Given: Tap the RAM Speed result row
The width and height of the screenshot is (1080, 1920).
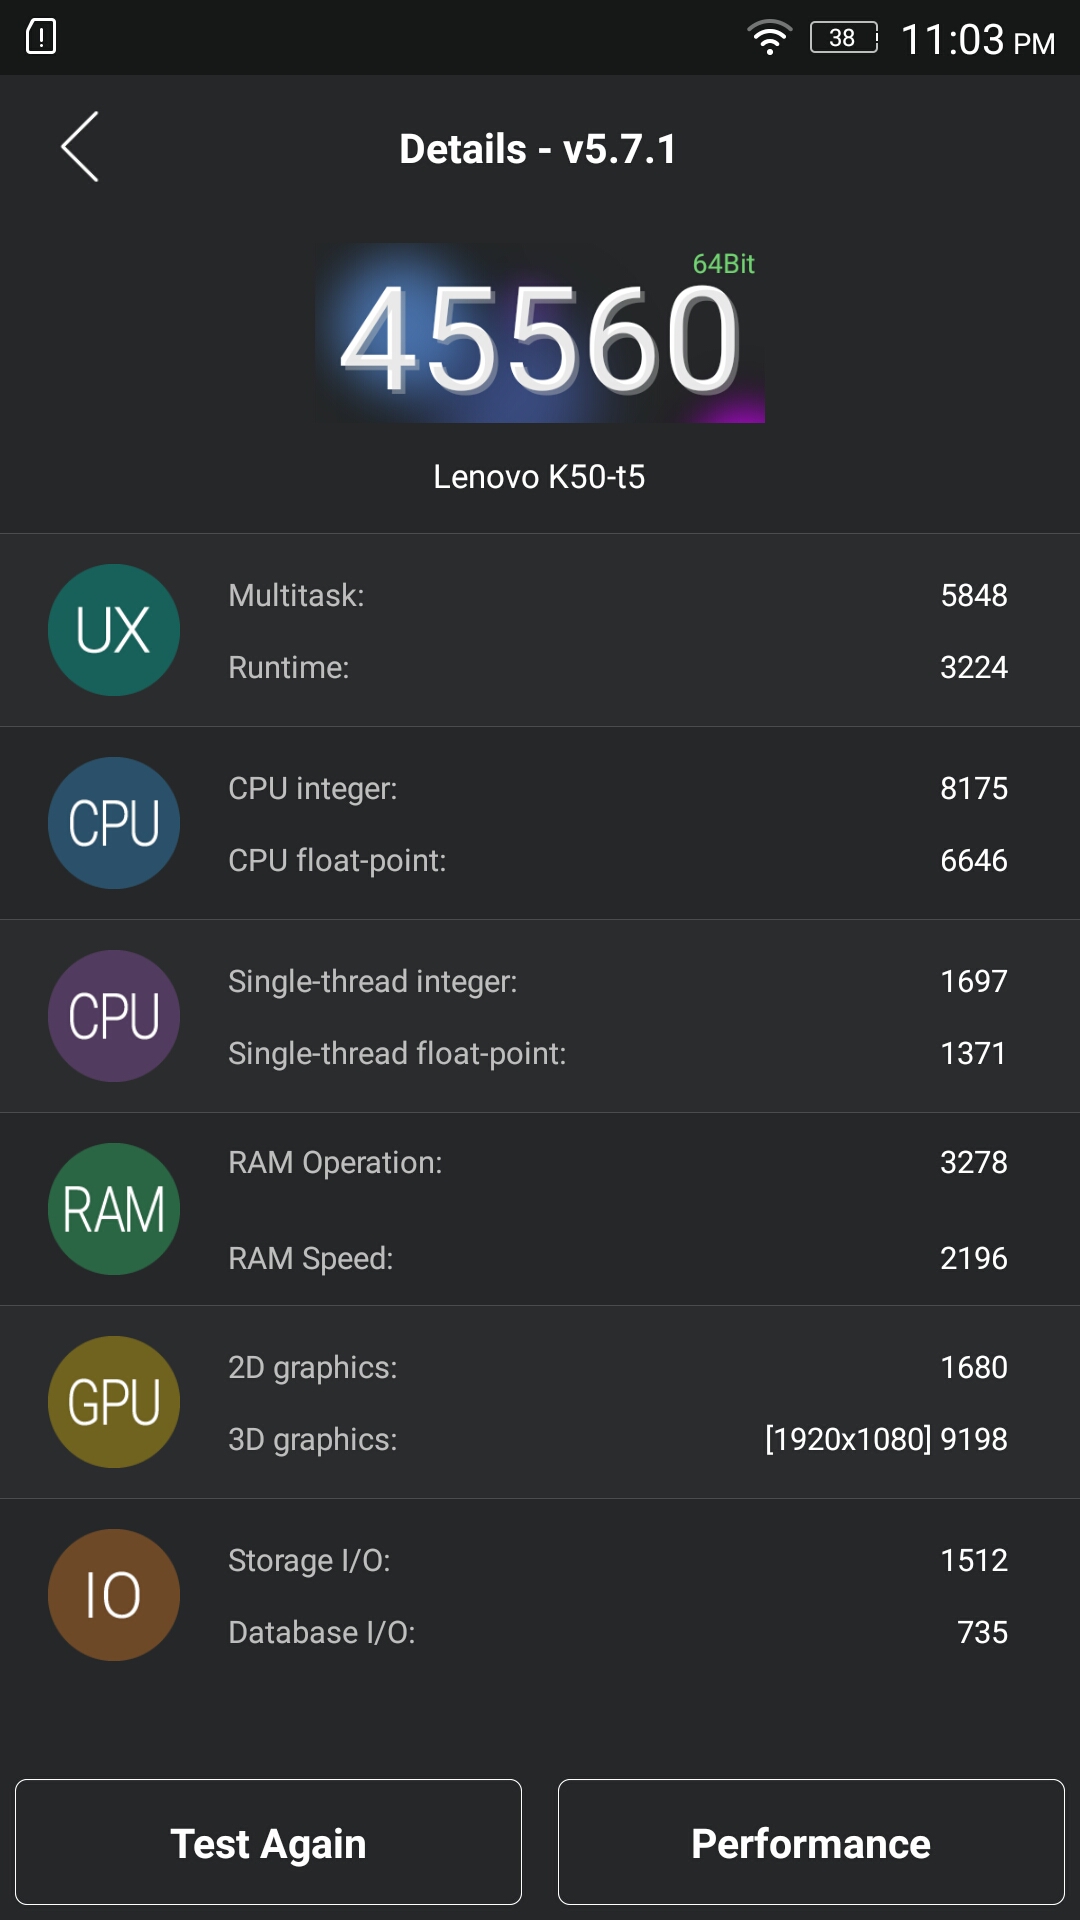Looking at the screenshot, I should coord(617,1258).
